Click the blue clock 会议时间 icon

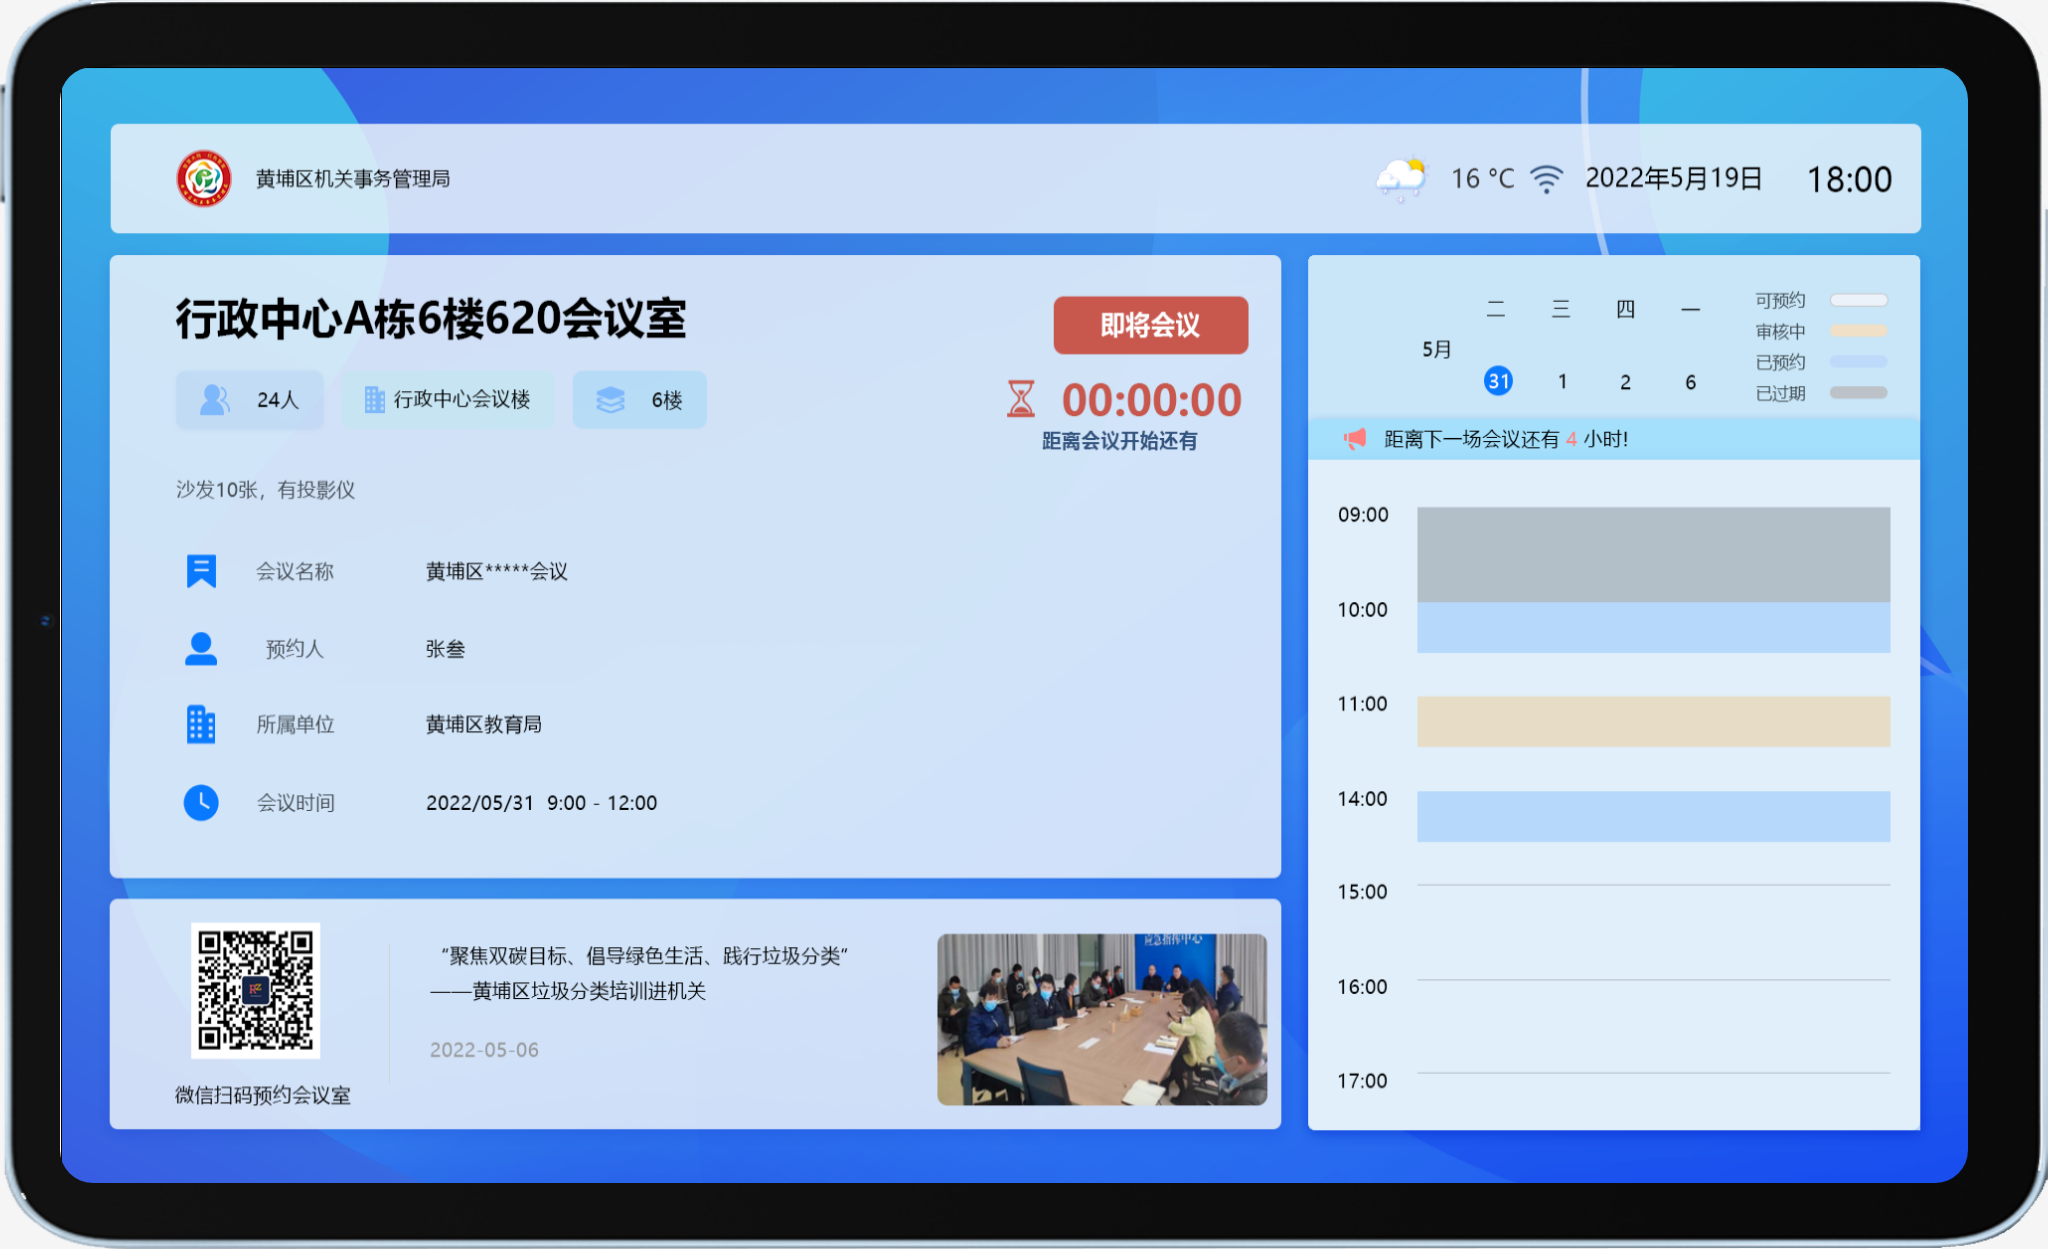pyautogui.click(x=201, y=802)
